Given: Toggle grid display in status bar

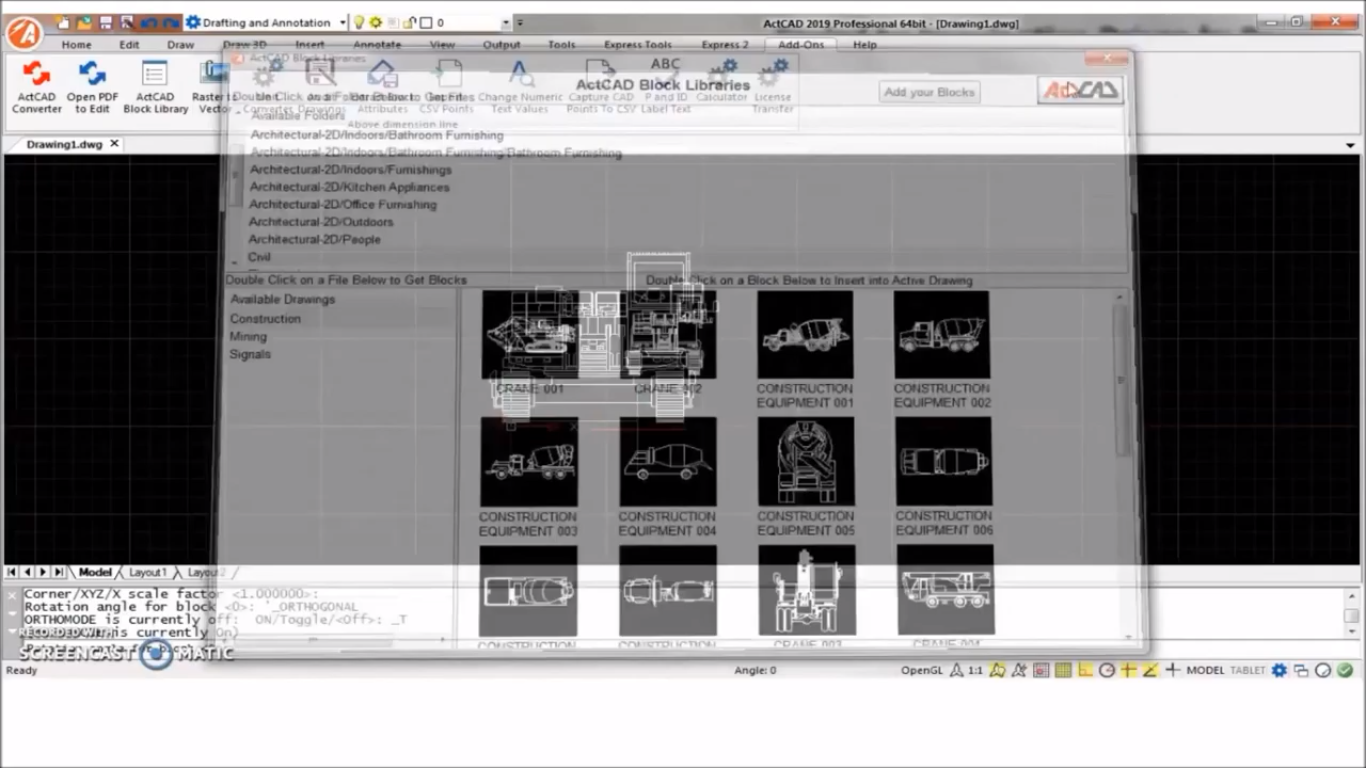Looking at the screenshot, I should 1063,670.
